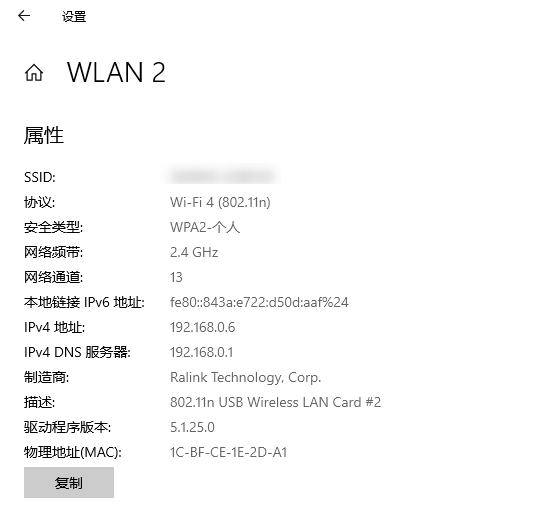Click the MAC address 1C-BF-CE-1E-2D-A1
Viewport: 540px width, 523px height.
point(229,452)
